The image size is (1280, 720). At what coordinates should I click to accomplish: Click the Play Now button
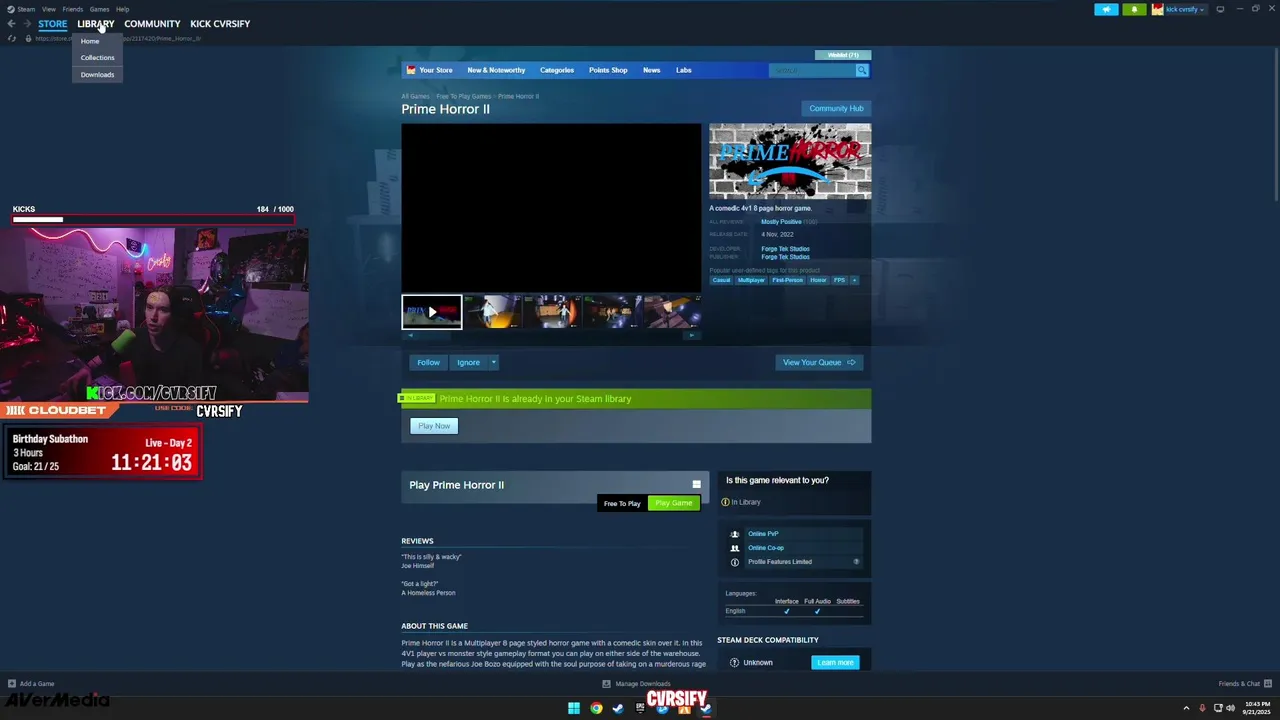pyautogui.click(x=434, y=426)
